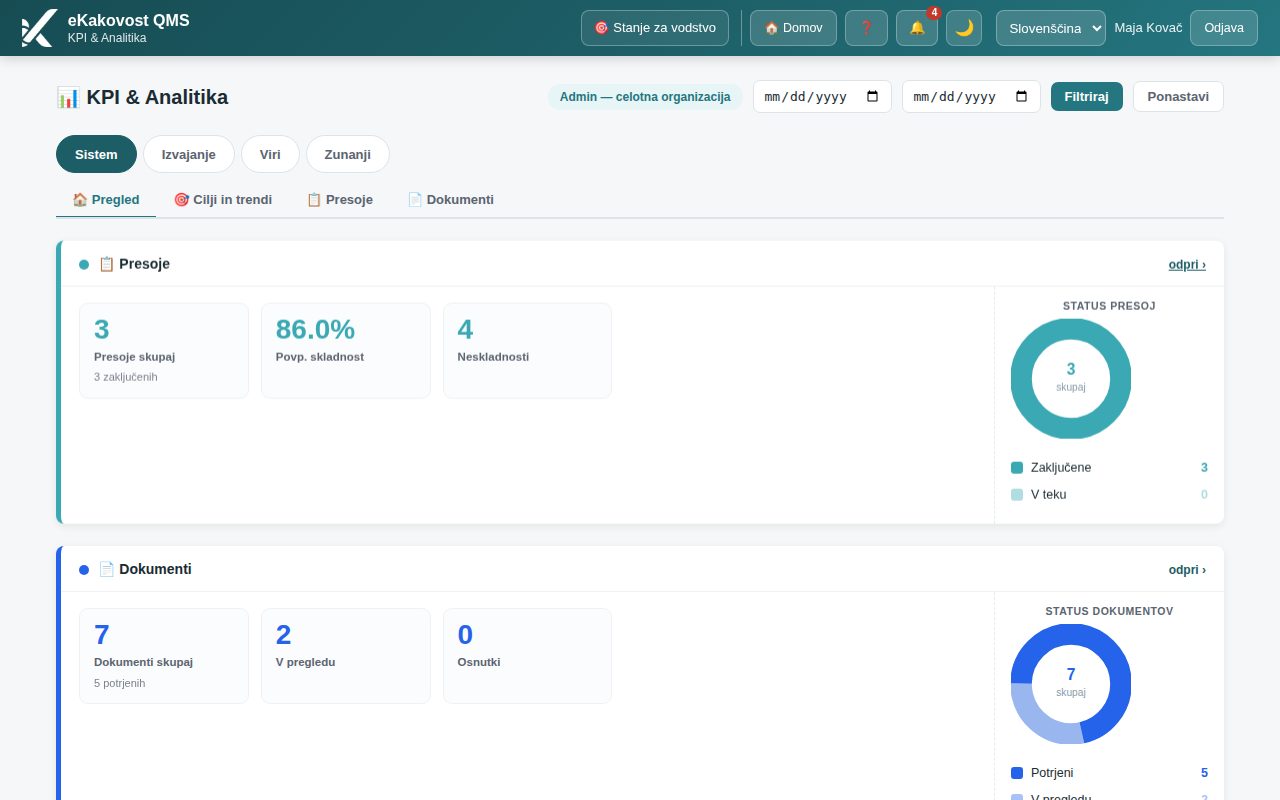The width and height of the screenshot is (1280, 800).
Task: Click the Neskladnosti KPI tile
Action: pos(527,351)
